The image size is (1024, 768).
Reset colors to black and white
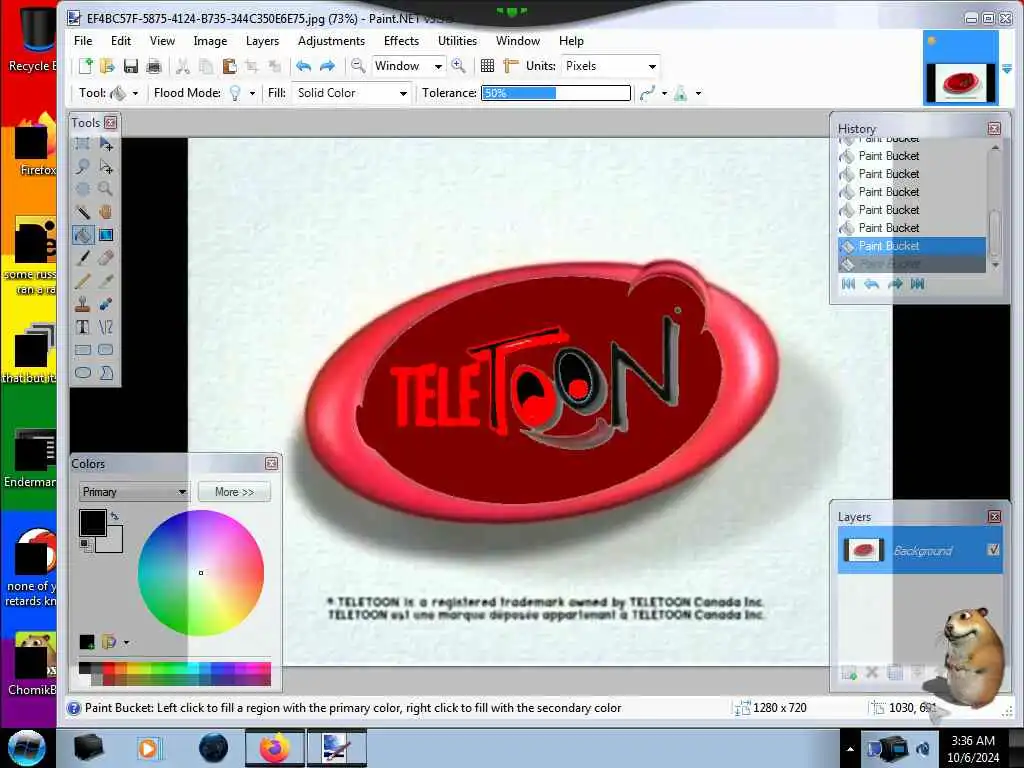85,545
